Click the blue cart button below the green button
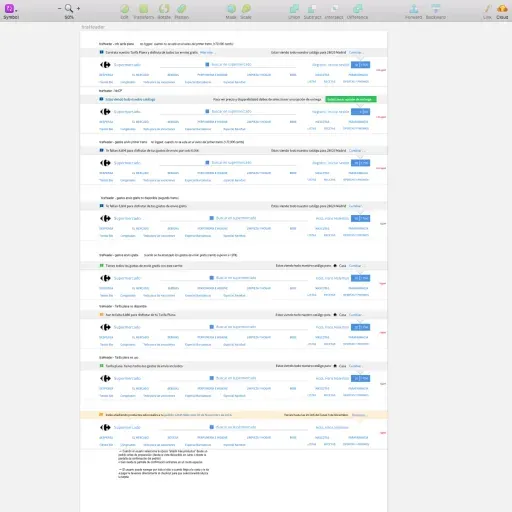 [360, 112]
